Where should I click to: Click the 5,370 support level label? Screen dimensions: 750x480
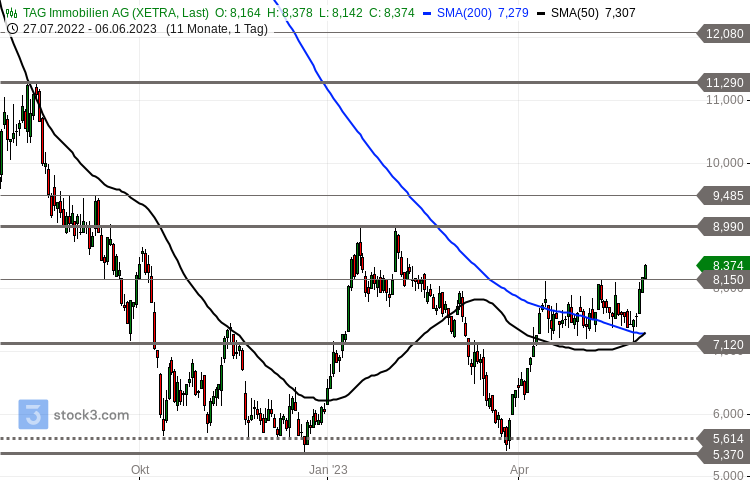click(723, 454)
